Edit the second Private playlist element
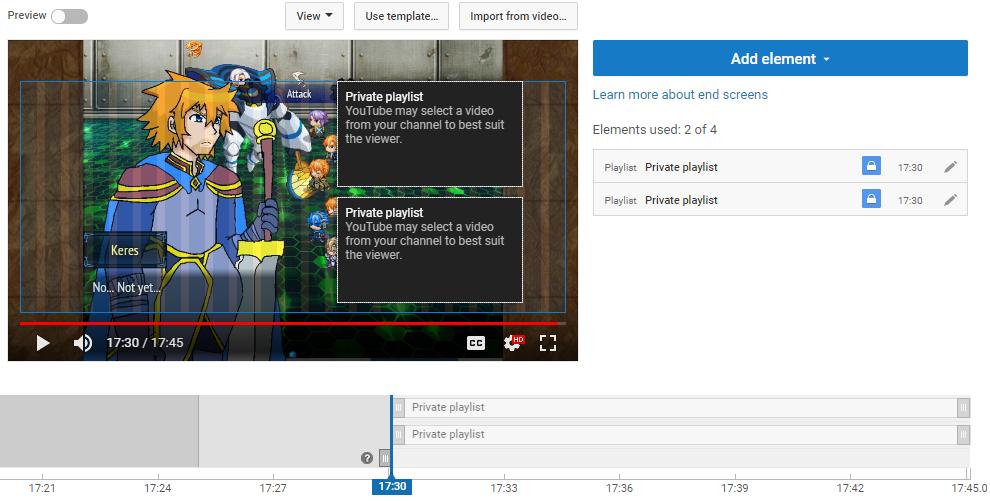 (x=950, y=199)
